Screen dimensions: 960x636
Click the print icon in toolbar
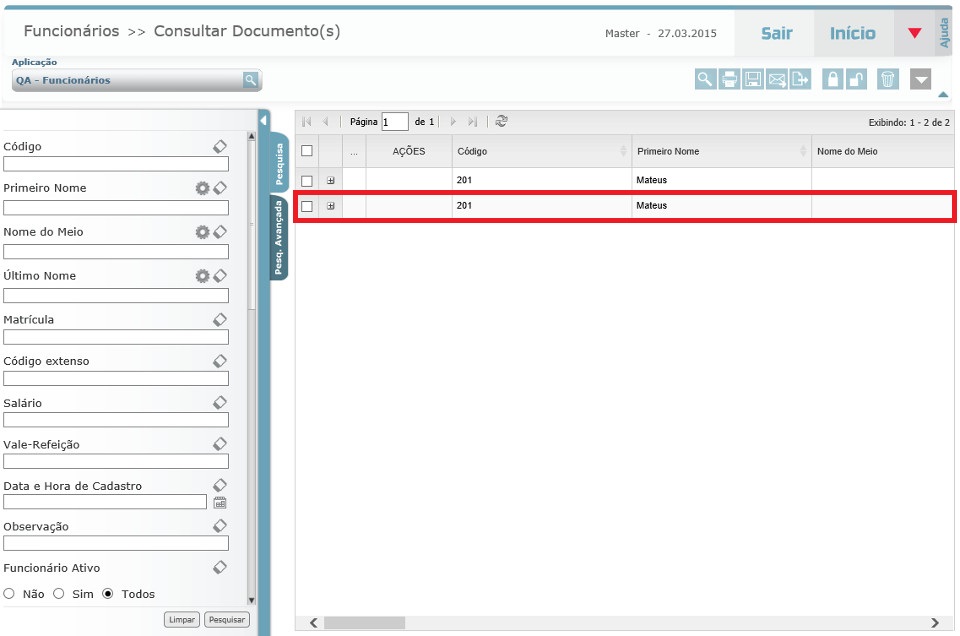coord(729,80)
